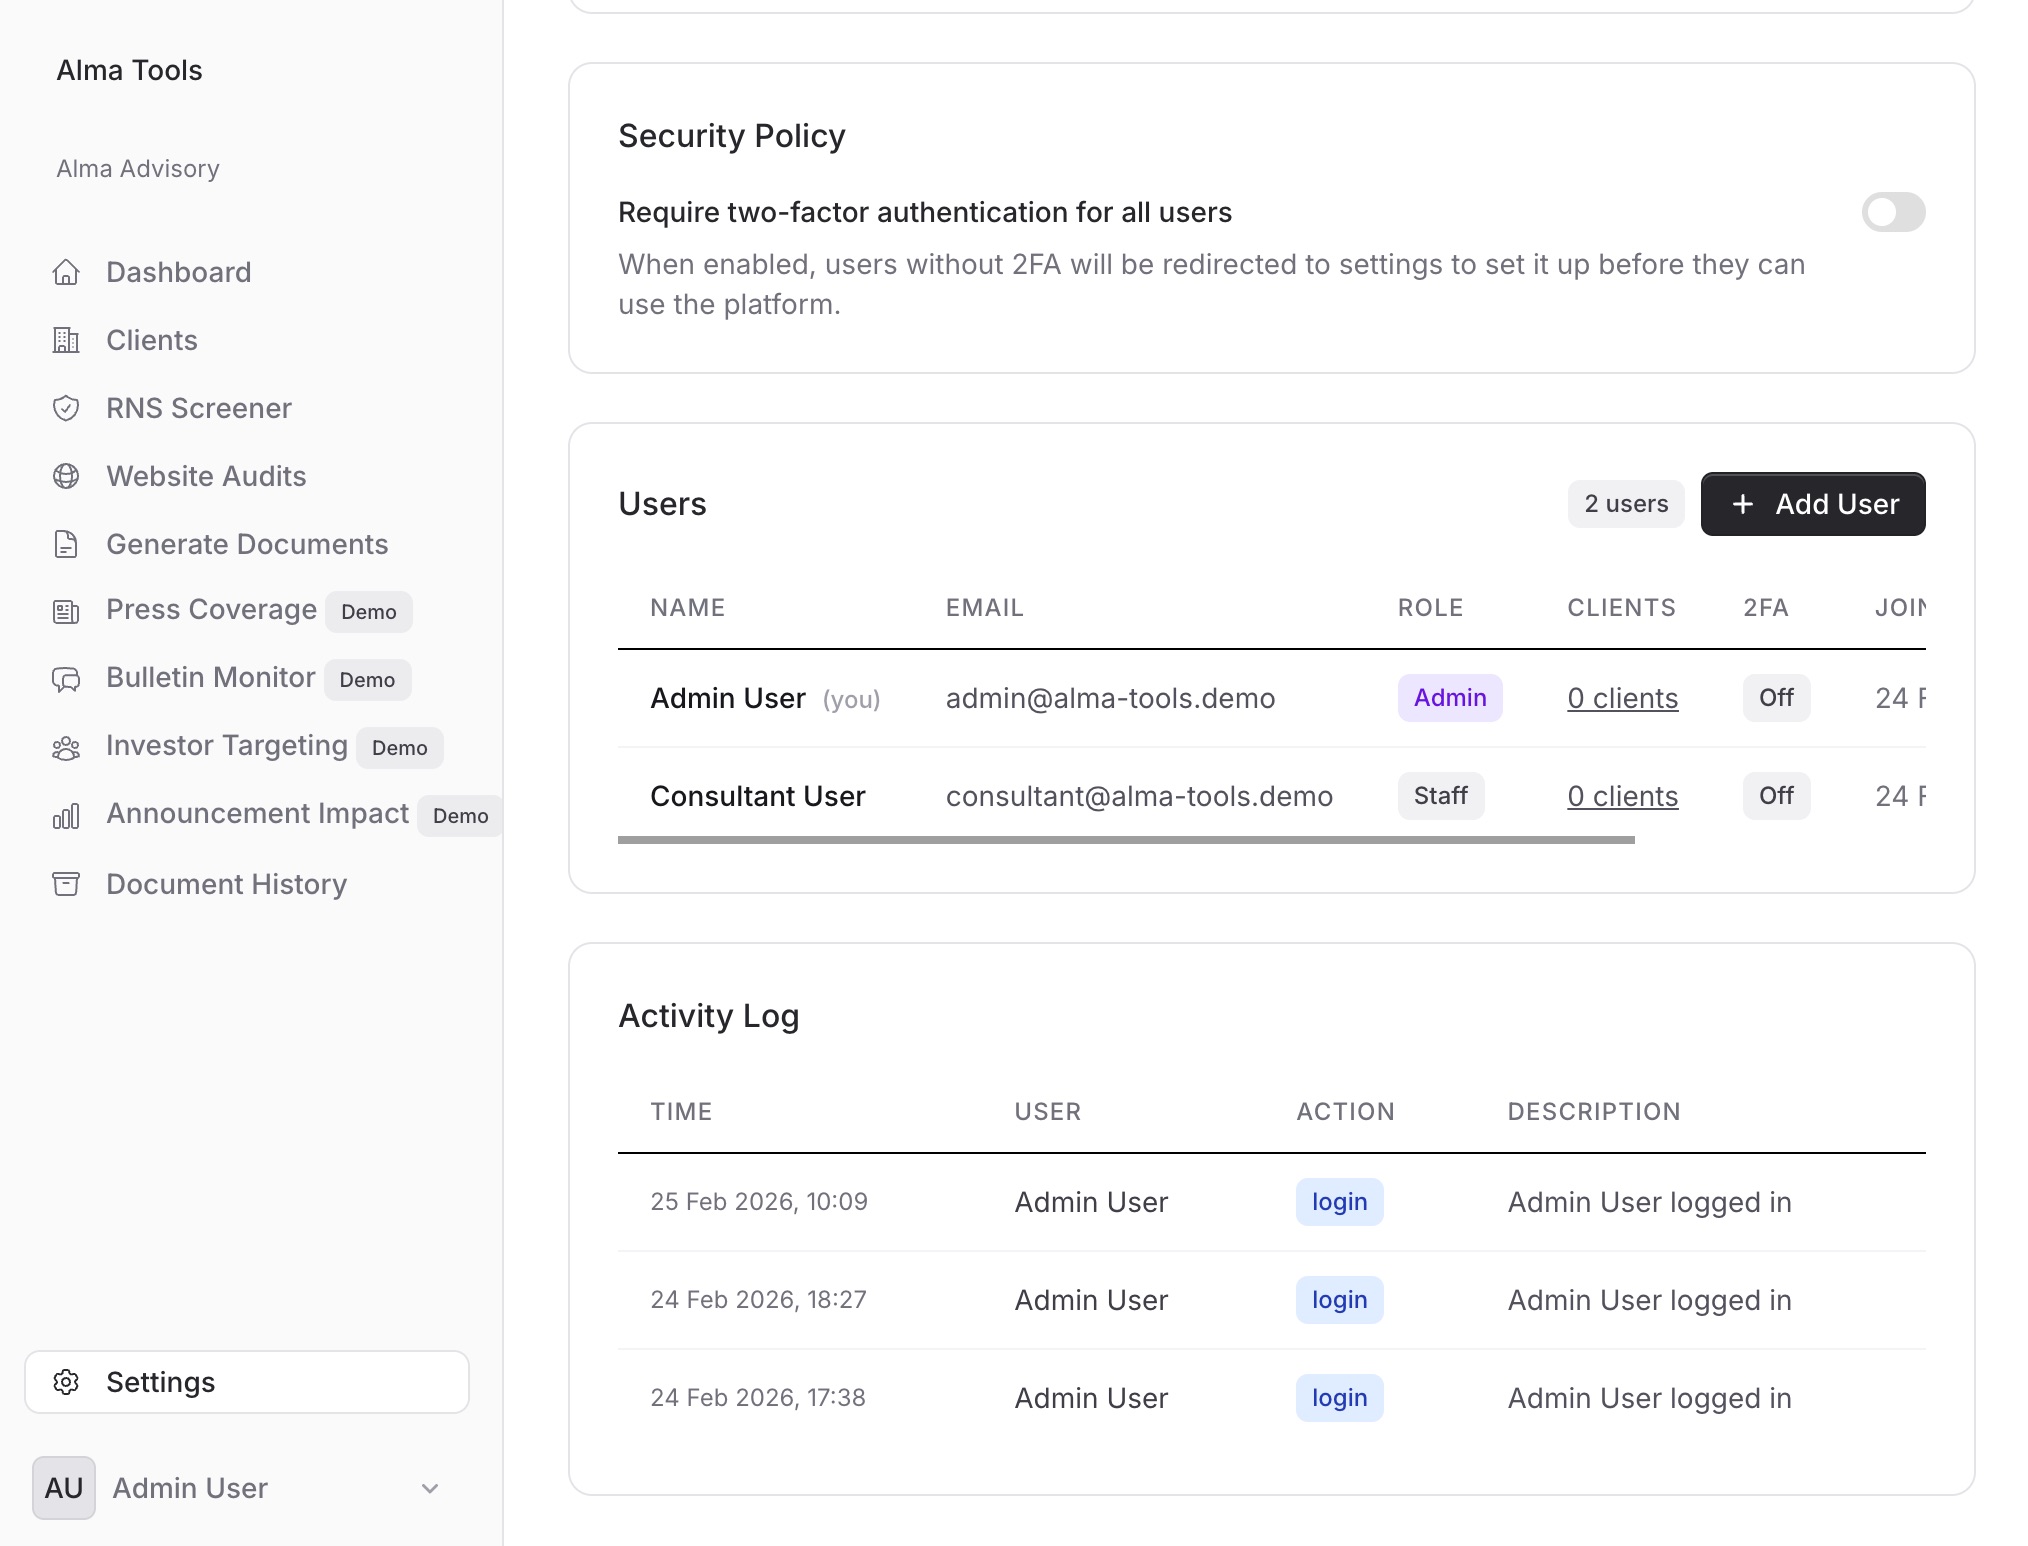
Task: Open the Consultant User's 0 clients link
Action: (x=1622, y=796)
